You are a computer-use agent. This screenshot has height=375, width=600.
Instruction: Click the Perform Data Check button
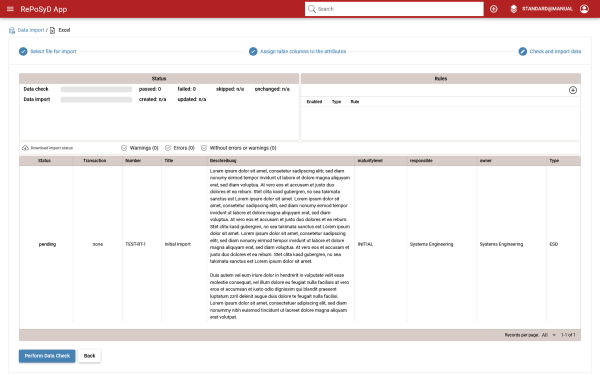click(x=47, y=356)
